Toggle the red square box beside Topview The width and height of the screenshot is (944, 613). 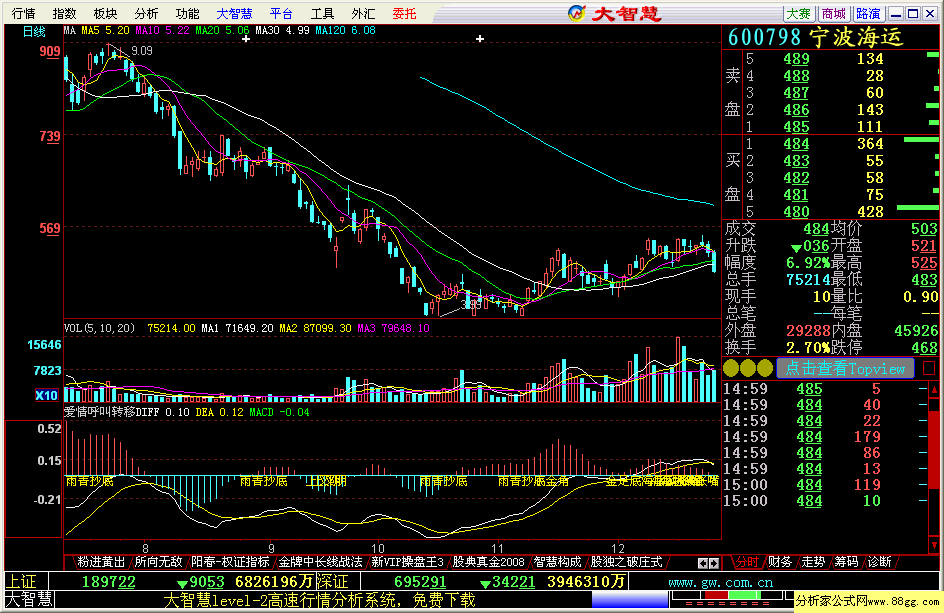(x=929, y=368)
